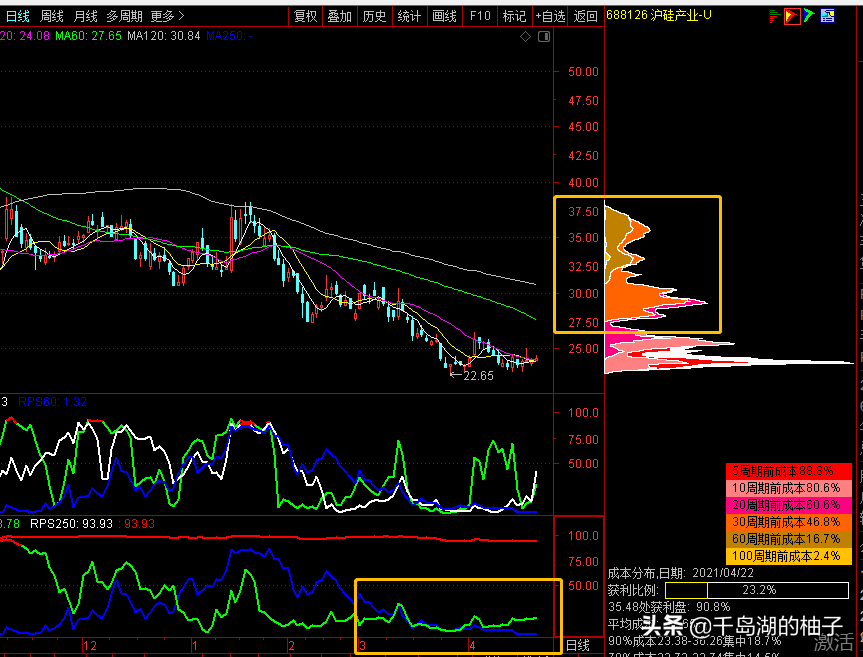Click the 45.00 price axis label
The width and height of the screenshot is (863, 657).
tap(583, 127)
